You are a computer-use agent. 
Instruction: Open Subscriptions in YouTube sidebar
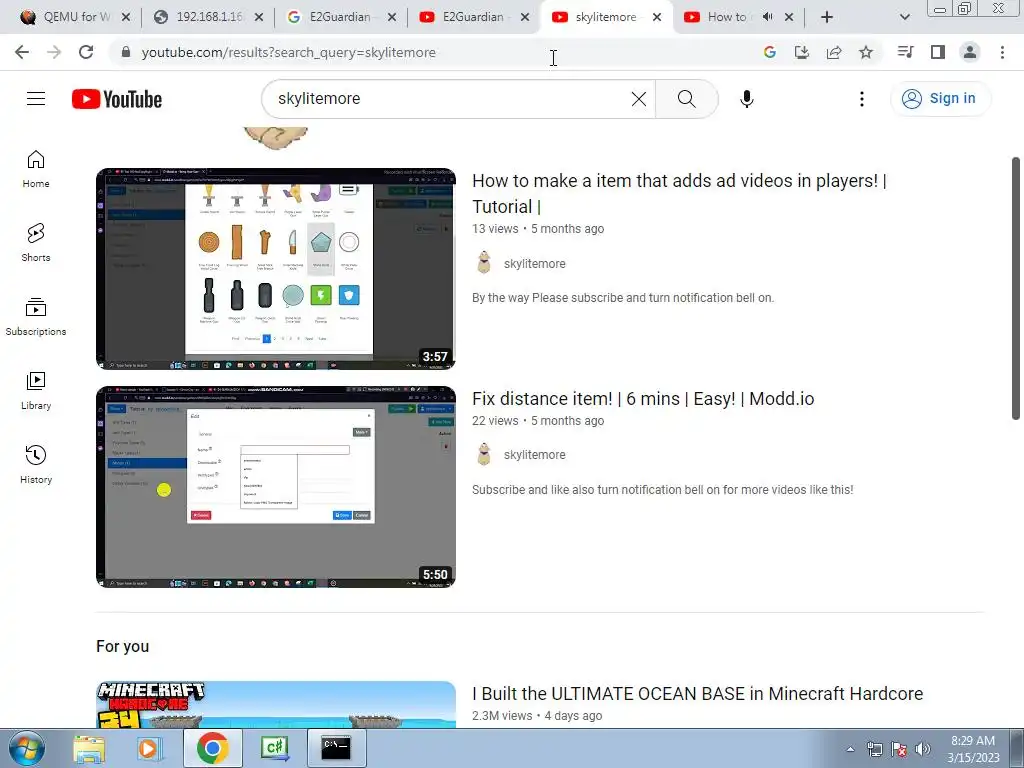tap(36, 317)
